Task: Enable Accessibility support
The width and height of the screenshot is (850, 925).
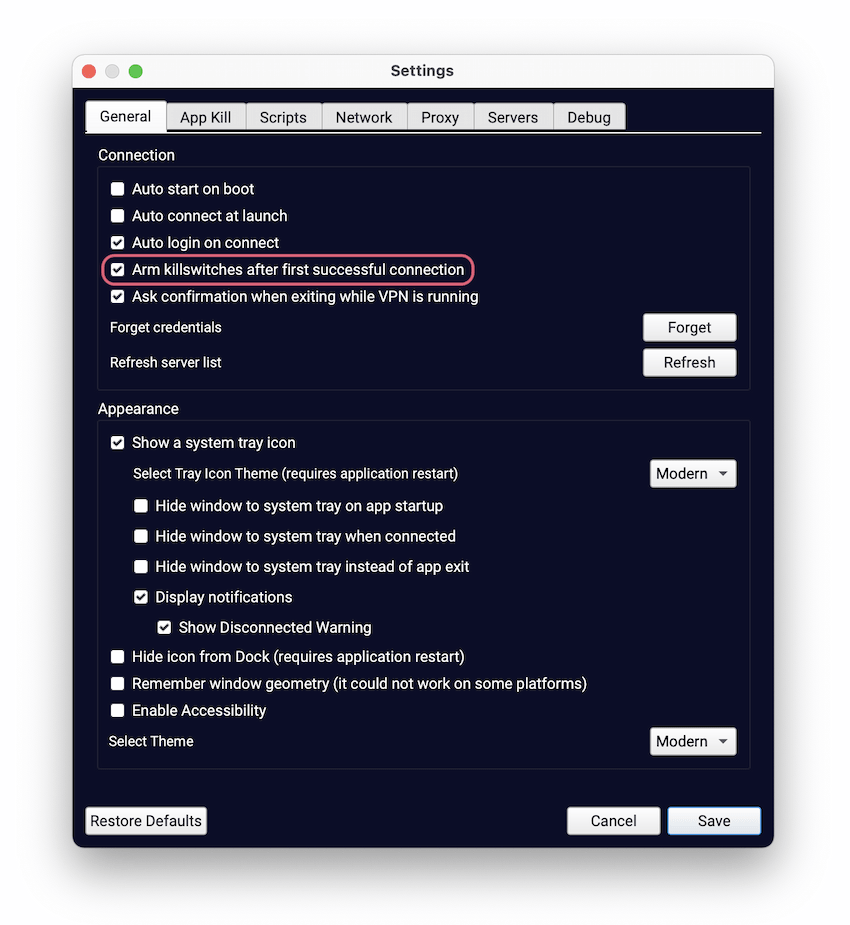Action: [x=117, y=710]
